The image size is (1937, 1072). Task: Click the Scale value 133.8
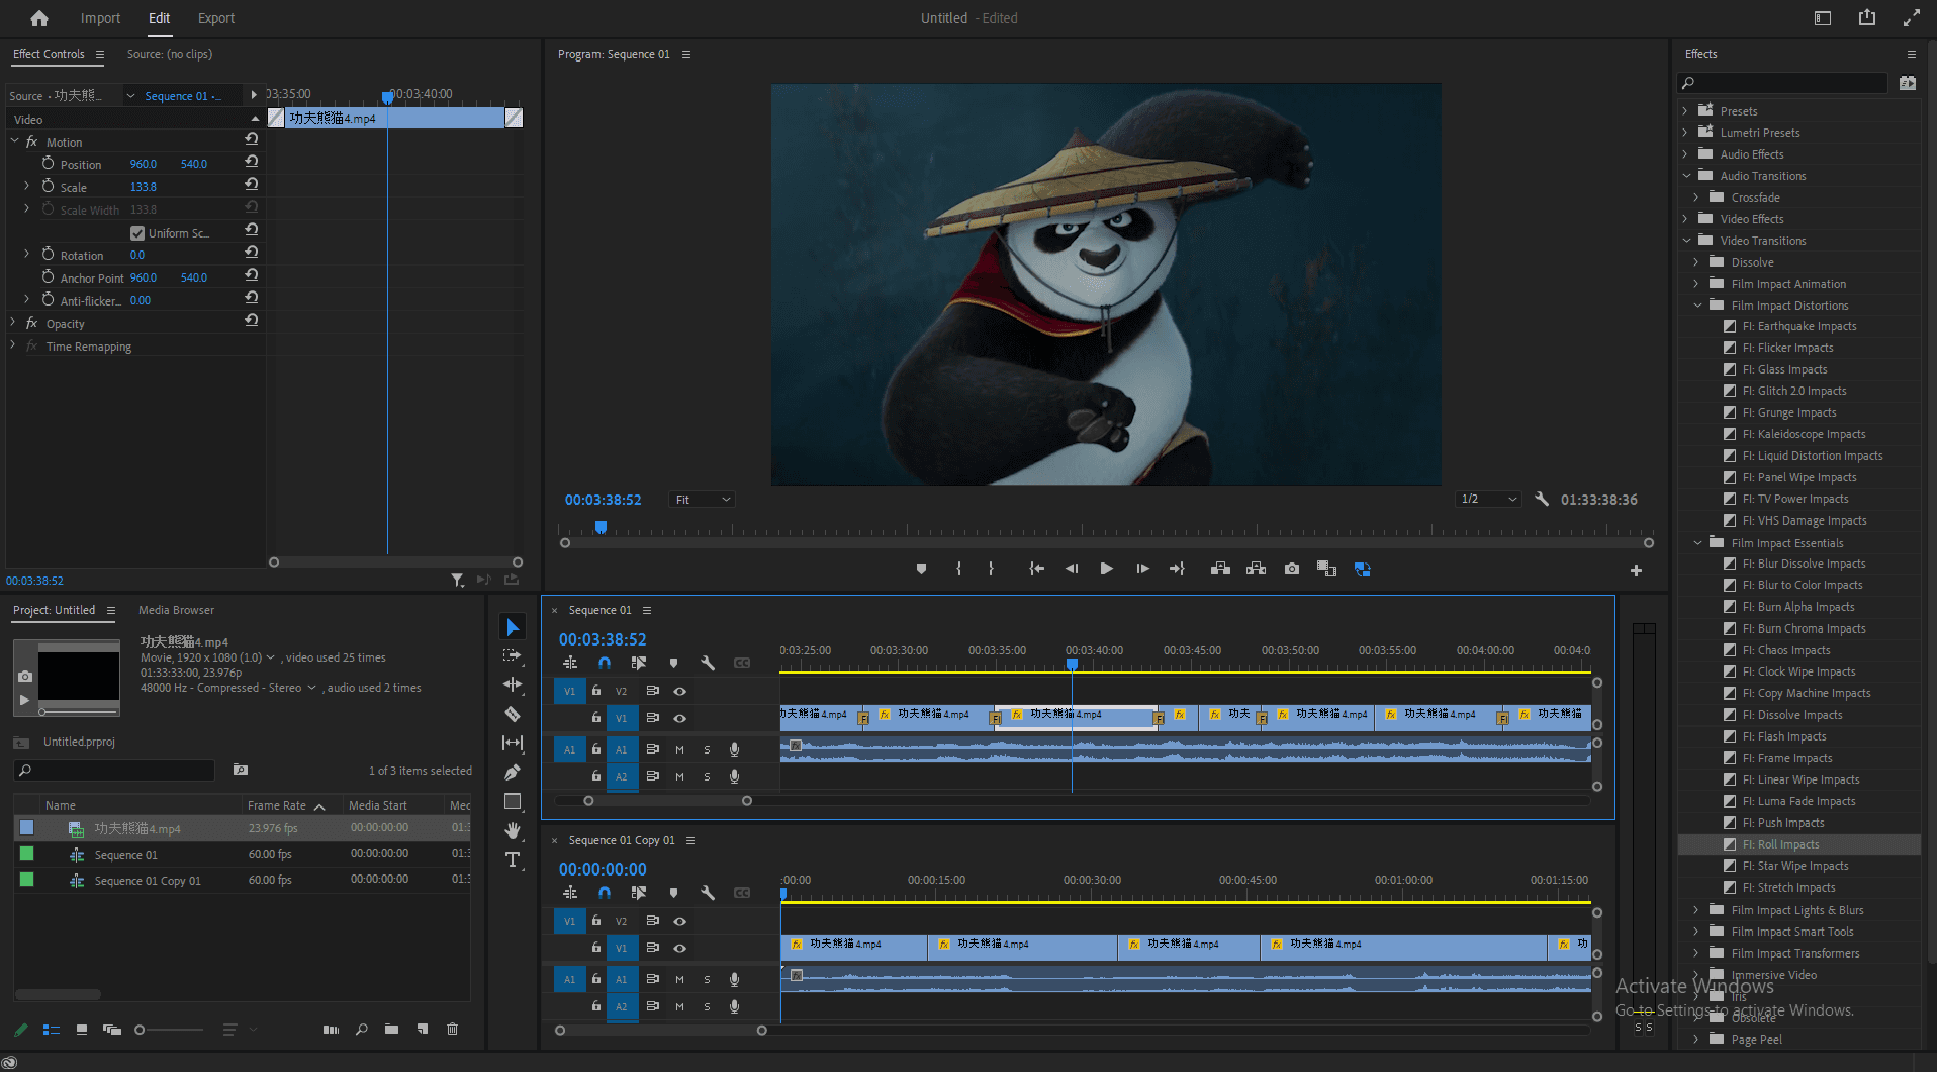143,187
